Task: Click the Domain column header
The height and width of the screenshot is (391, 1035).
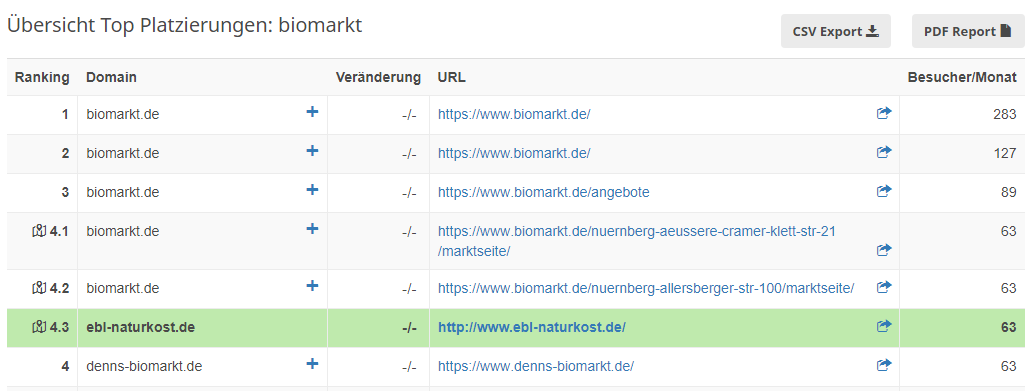Action: pyautogui.click(x=112, y=77)
